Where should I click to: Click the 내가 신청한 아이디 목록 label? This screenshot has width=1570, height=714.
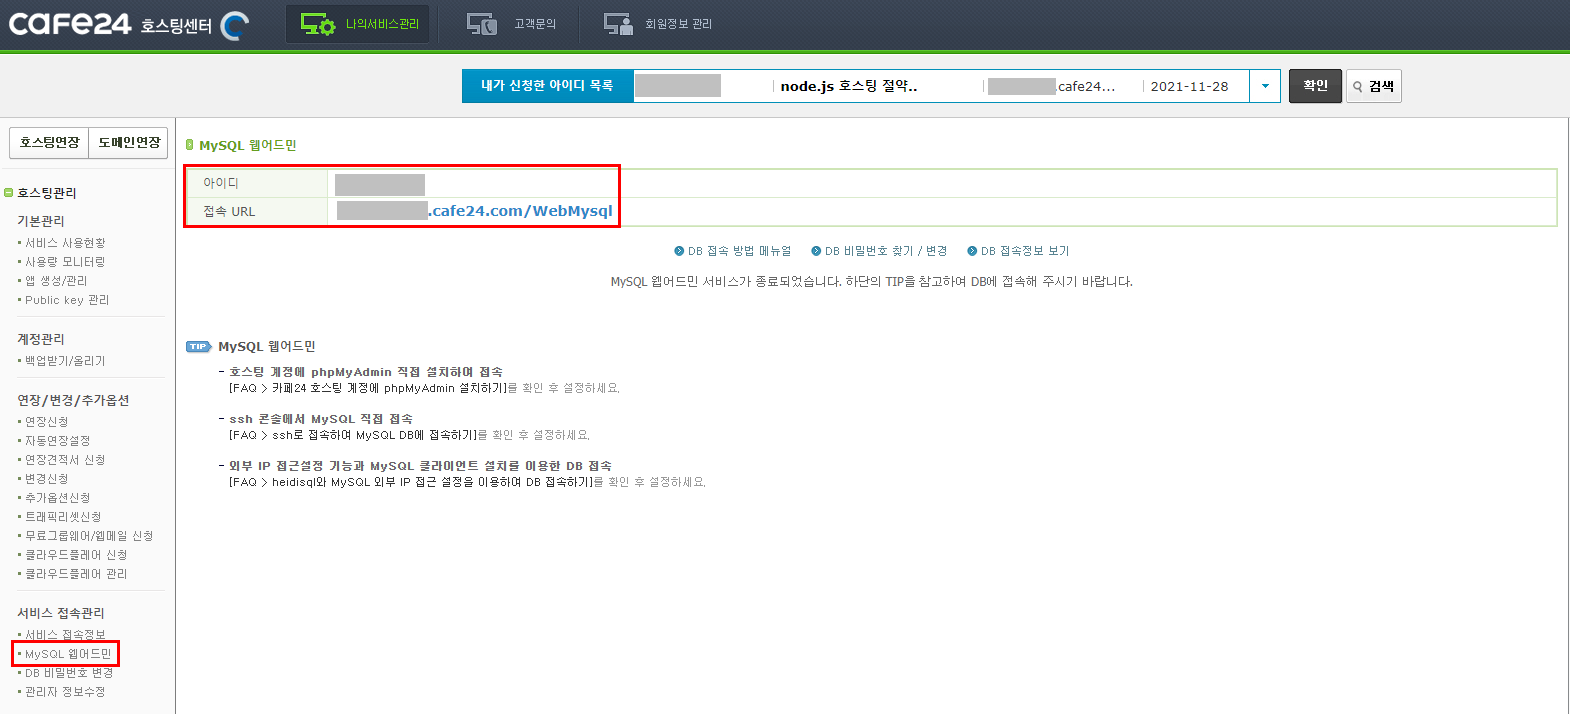pyautogui.click(x=547, y=86)
